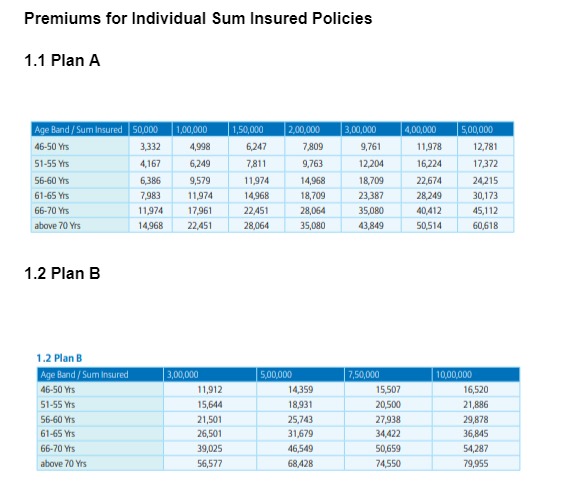571x486 pixels.
Task: Click the blue '1.2 Plan B' table caption
Action: 59,358
